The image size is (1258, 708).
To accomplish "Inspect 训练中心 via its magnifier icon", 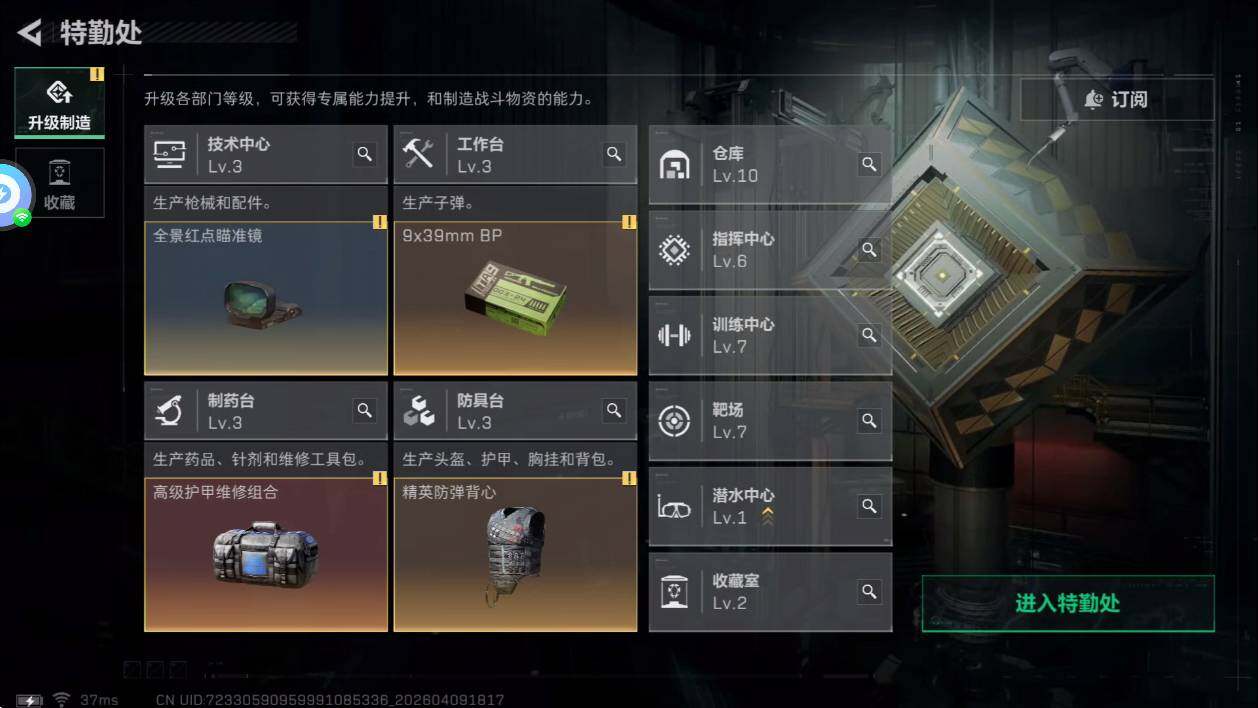I will (x=870, y=335).
